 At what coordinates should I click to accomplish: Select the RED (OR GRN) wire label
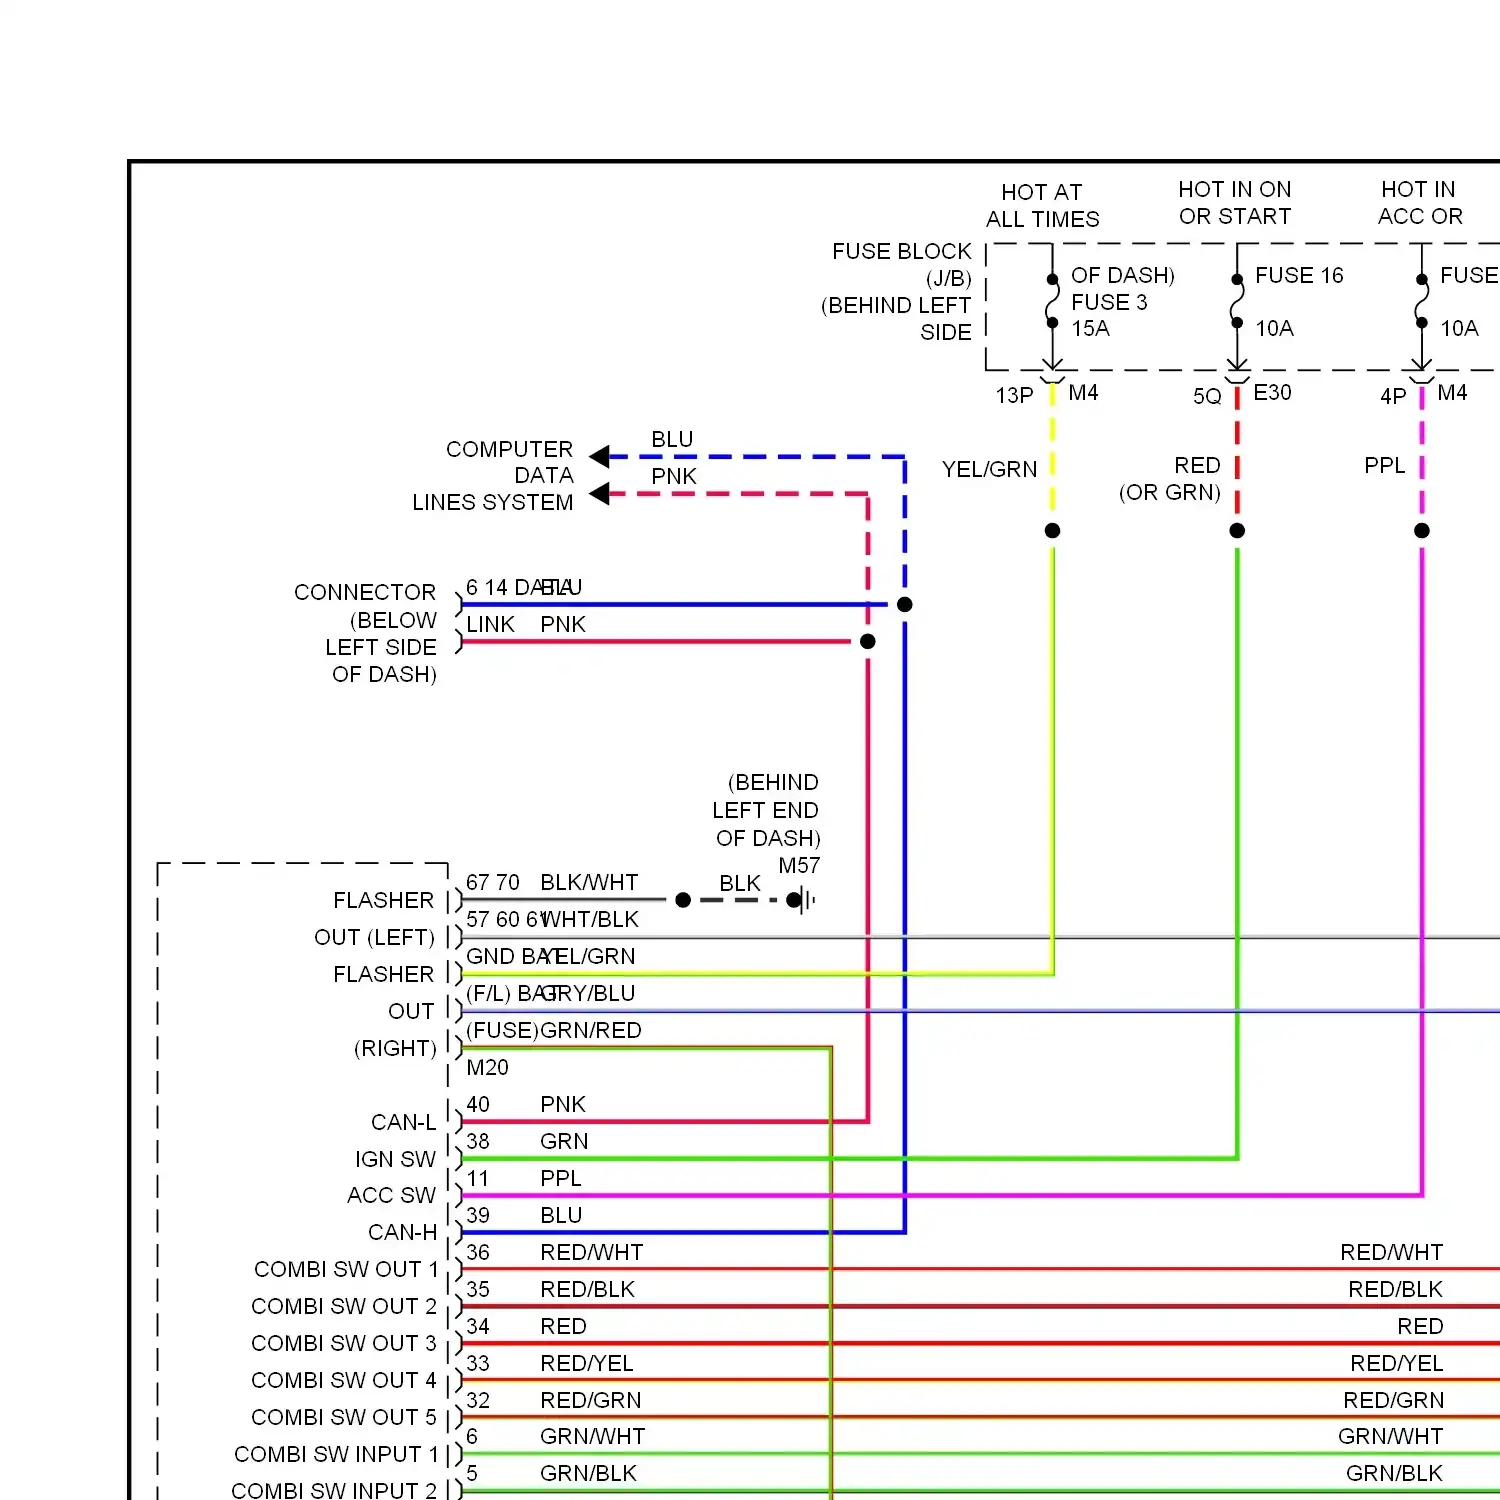pos(1170,479)
